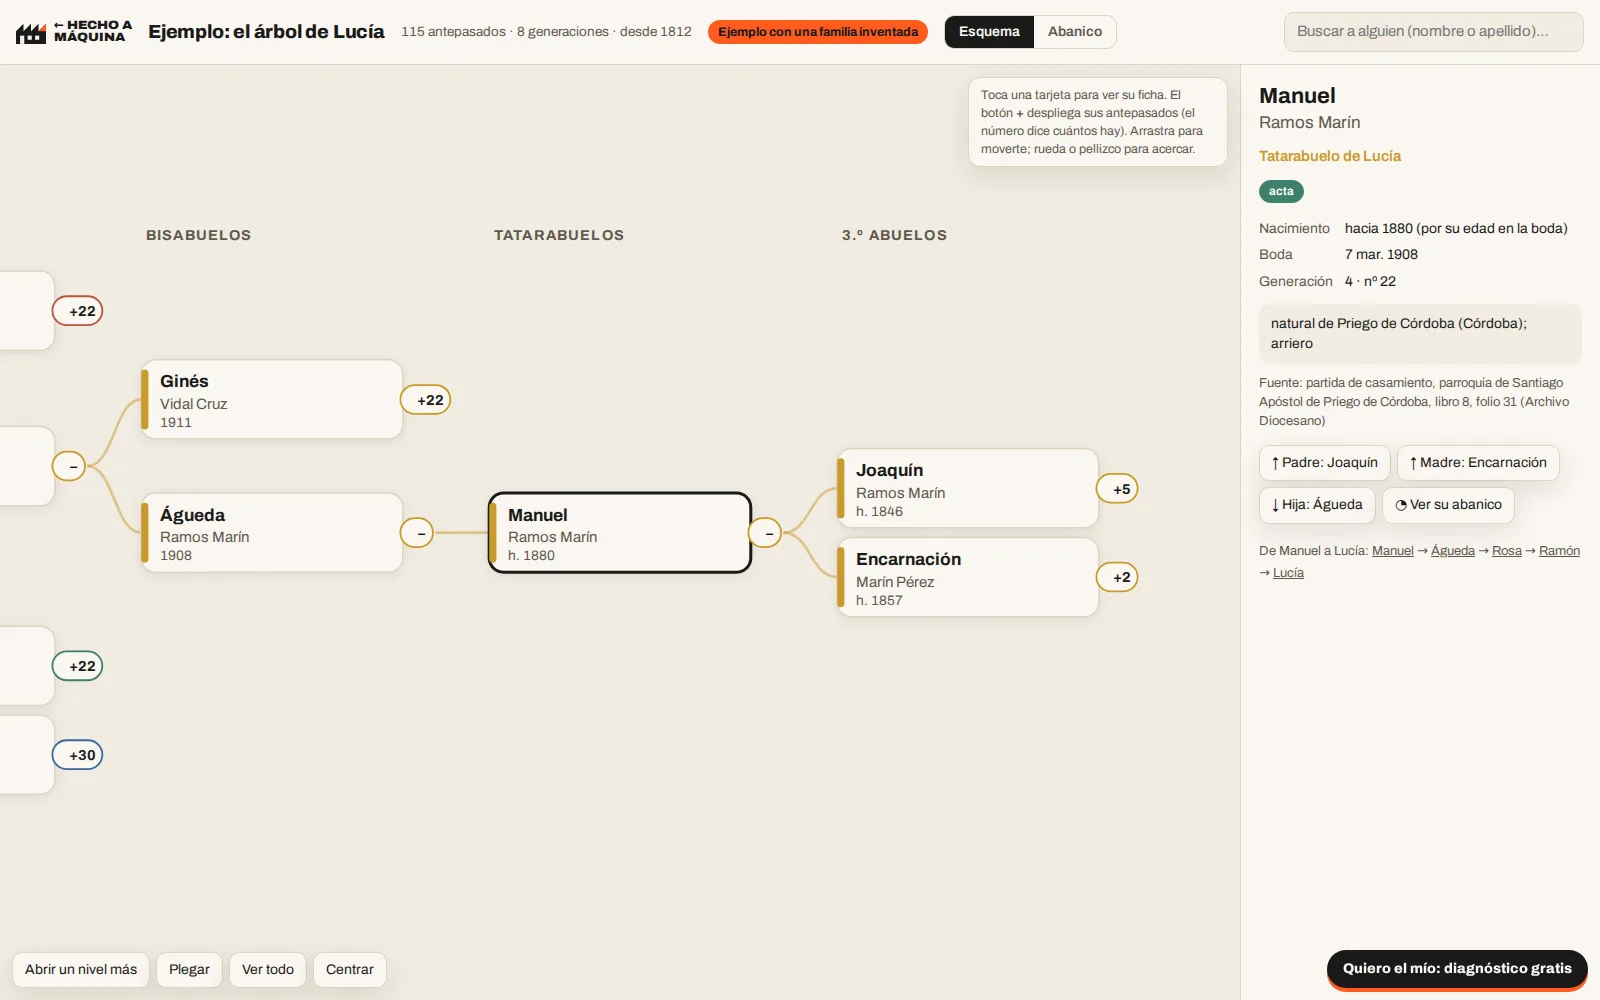Click the 'Abrir un nivel más' button
1600x1000 pixels.
click(81, 970)
